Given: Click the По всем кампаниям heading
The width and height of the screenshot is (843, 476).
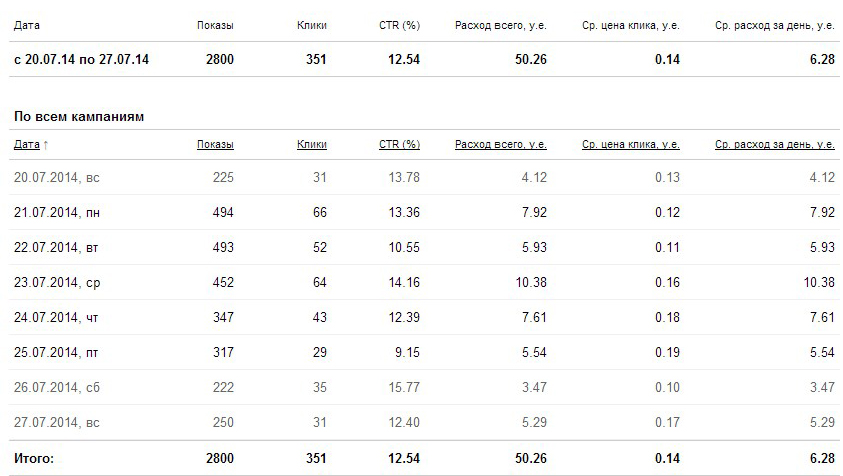Looking at the screenshot, I should [x=79, y=117].
